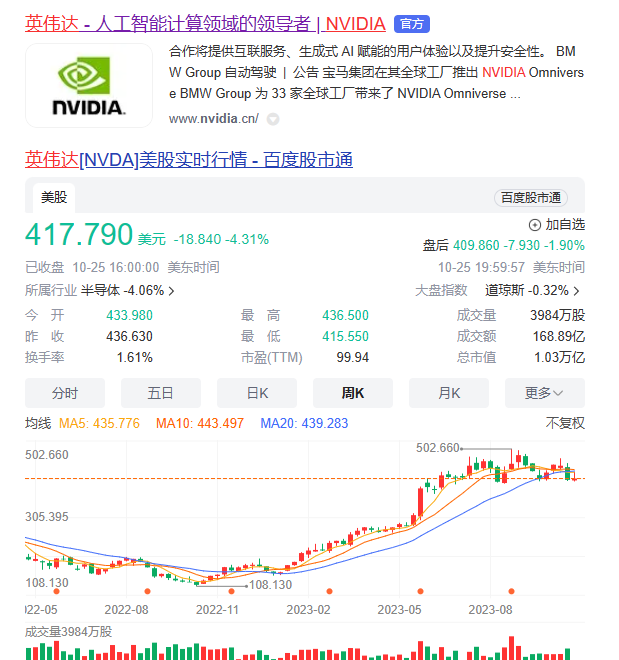Click the 417.790 current price
Viewport: 619px width, 660px height.
pyautogui.click(x=79, y=234)
